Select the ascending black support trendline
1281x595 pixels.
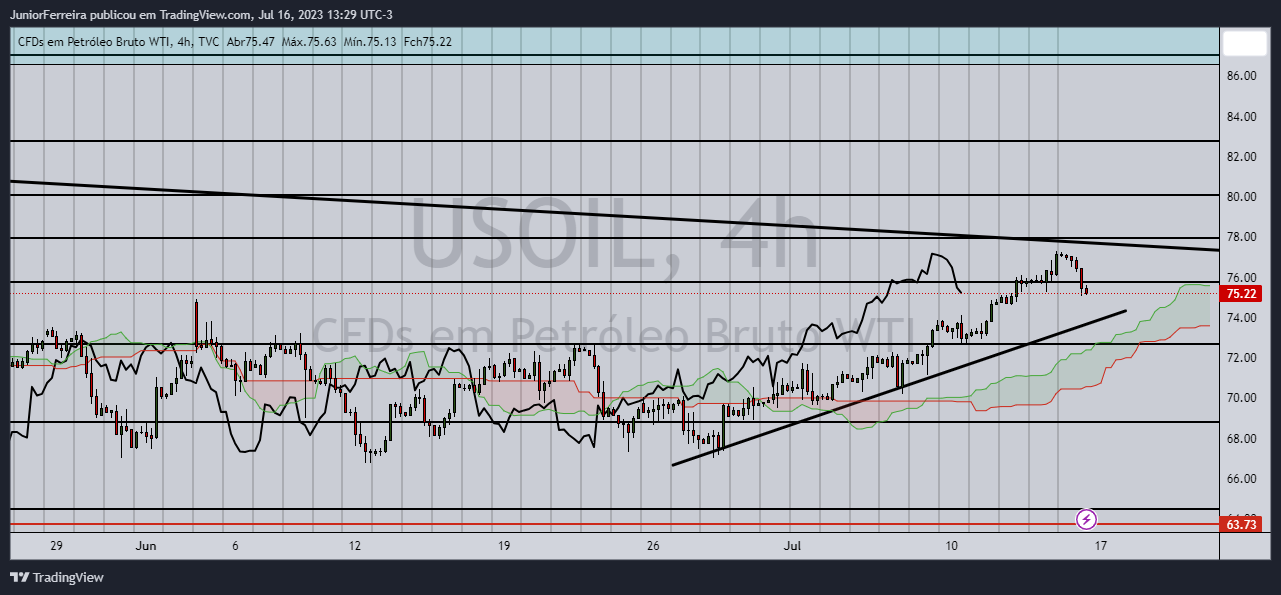[x=900, y=387]
